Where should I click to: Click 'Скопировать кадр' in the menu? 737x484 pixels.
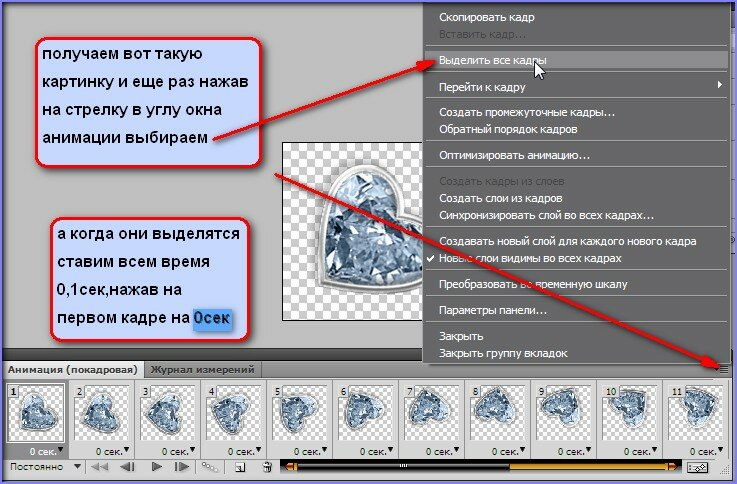[486, 18]
